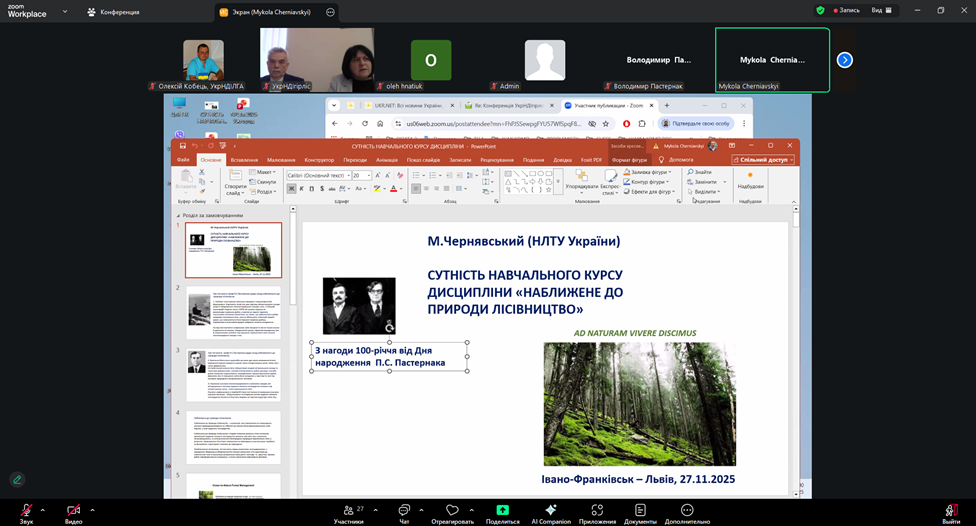Open AI Companion
The height and width of the screenshot is (526, 976).
pos(551,511)
